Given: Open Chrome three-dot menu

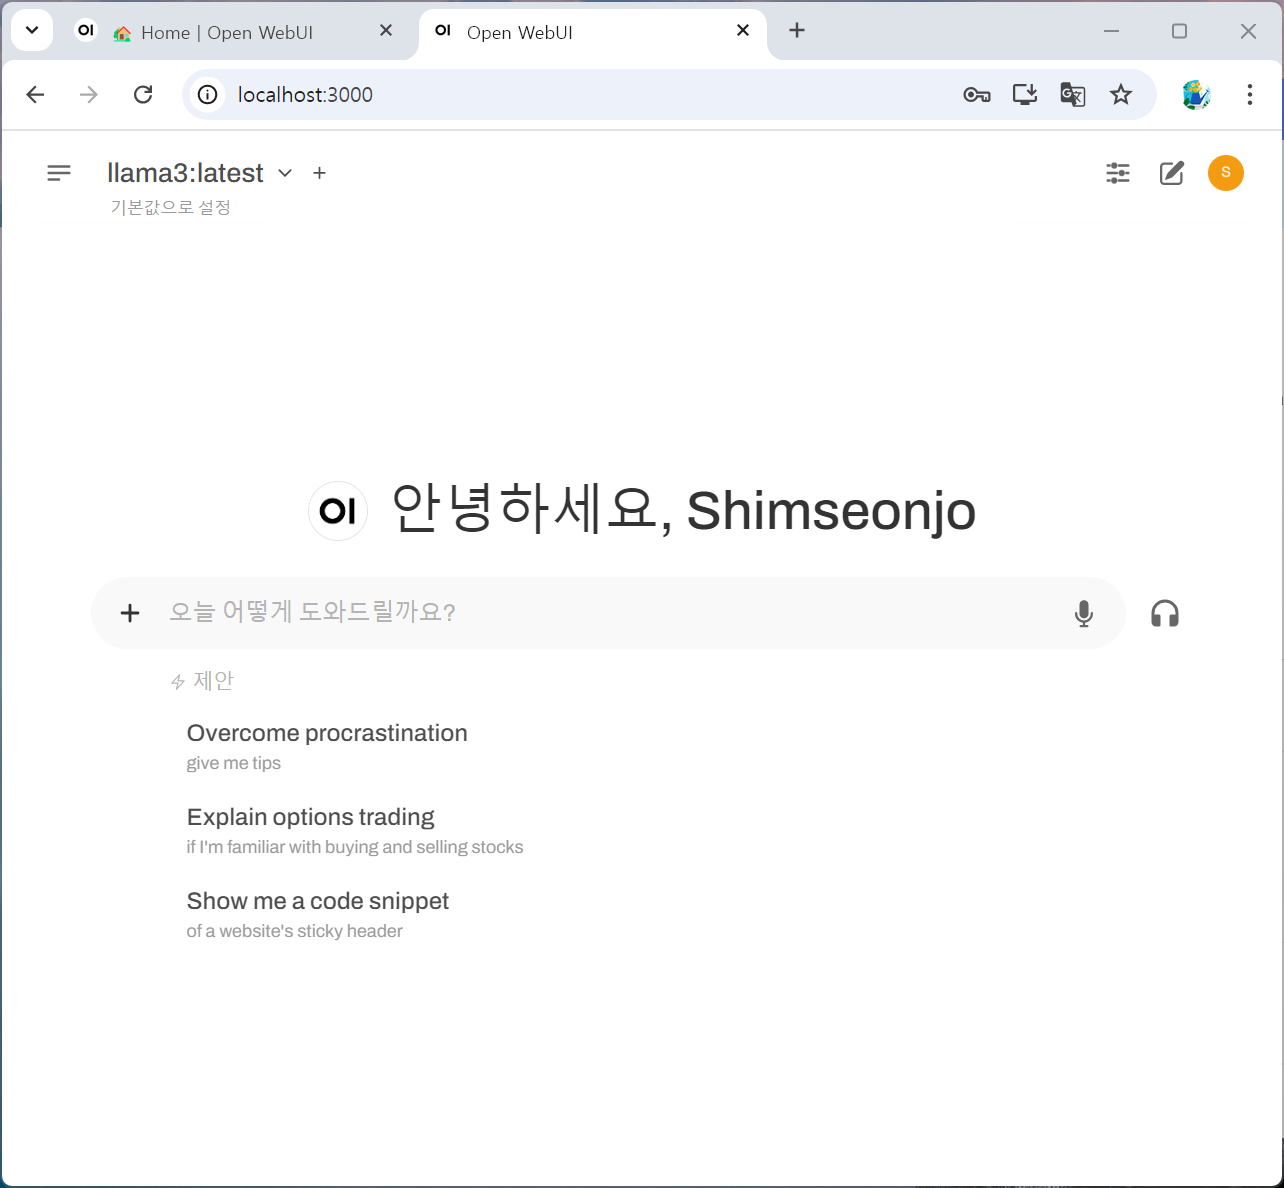Looking at the screenshot, I should [x=1250, y=95].
